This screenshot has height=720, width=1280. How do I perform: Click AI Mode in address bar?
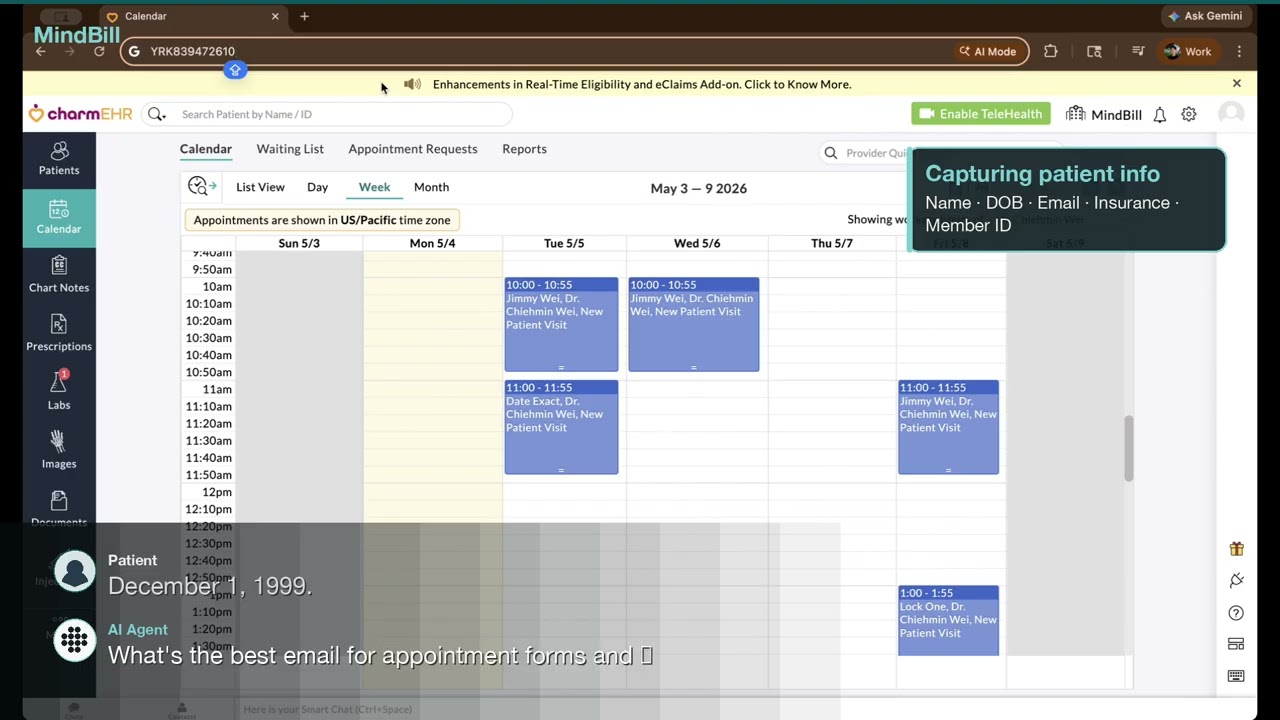coord(988,52)
